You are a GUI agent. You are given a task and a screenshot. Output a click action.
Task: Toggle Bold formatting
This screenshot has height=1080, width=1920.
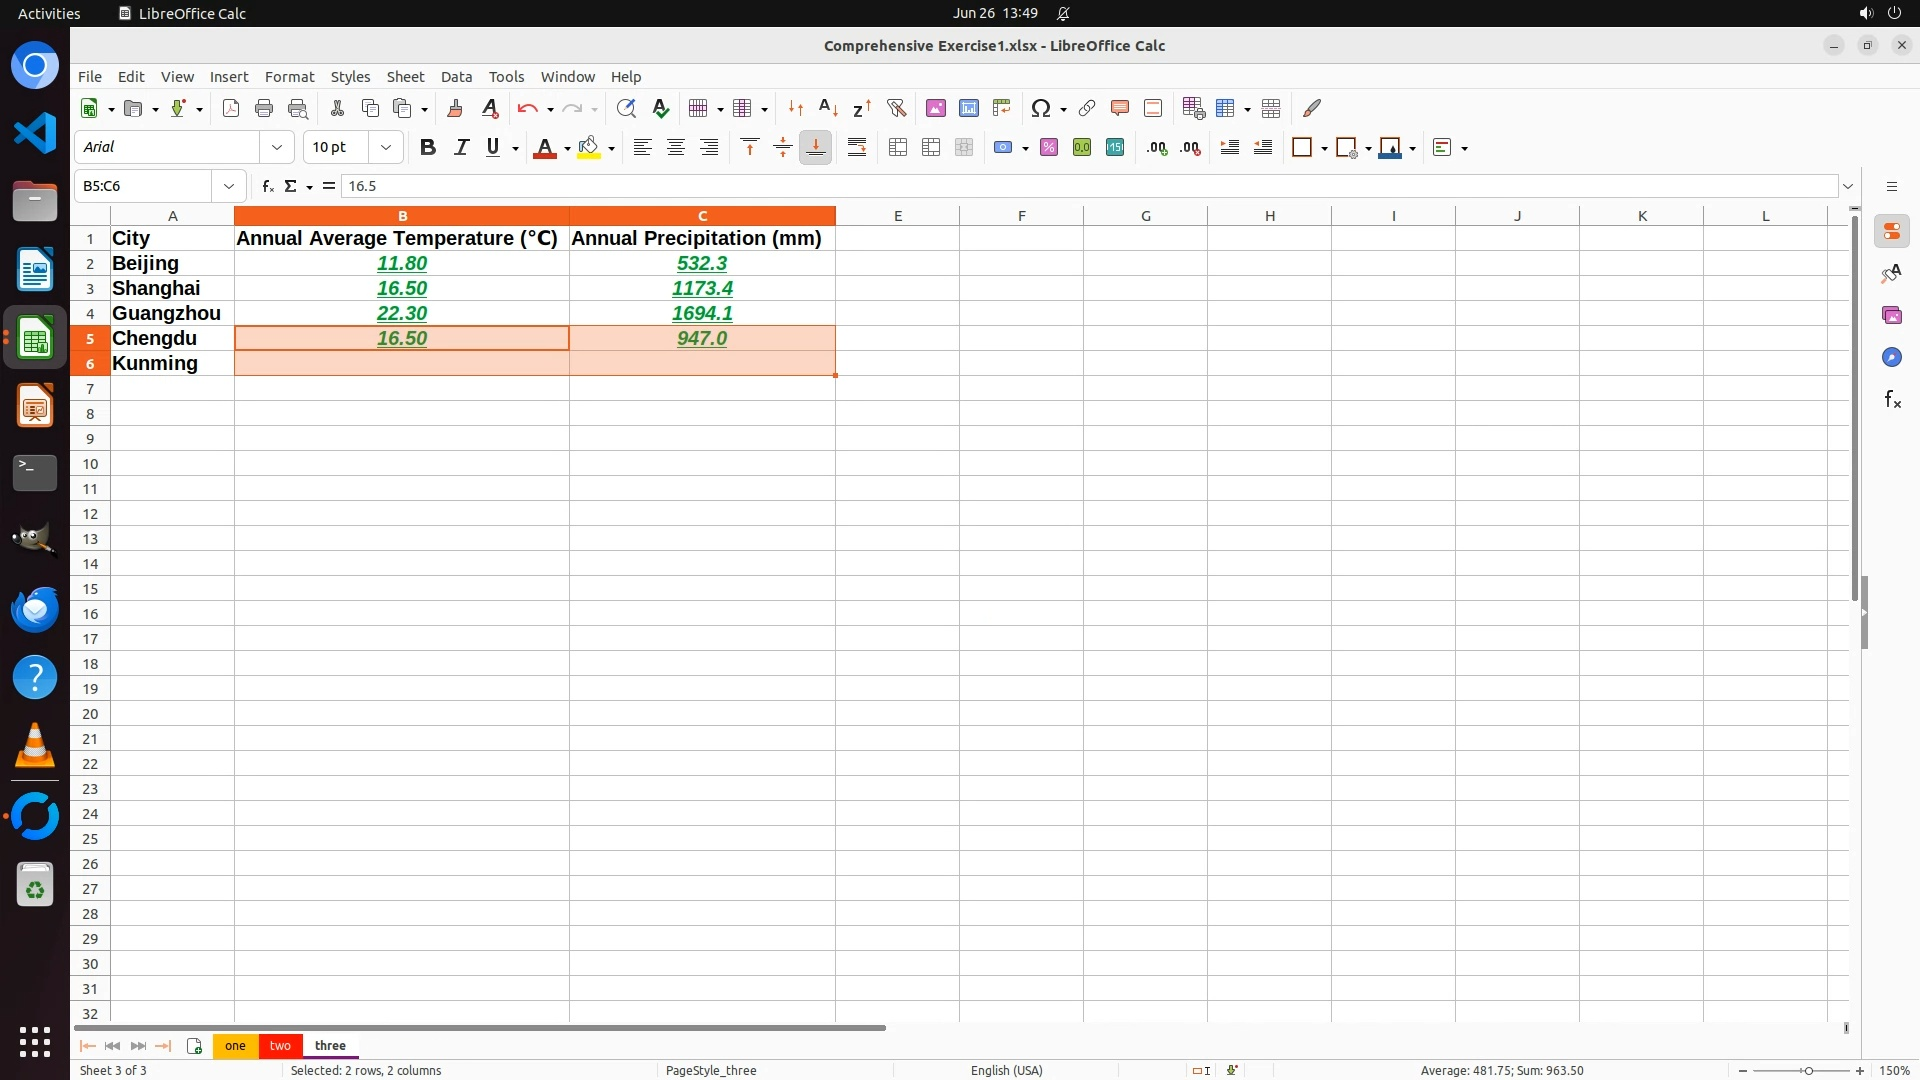[x=428, y=148]
